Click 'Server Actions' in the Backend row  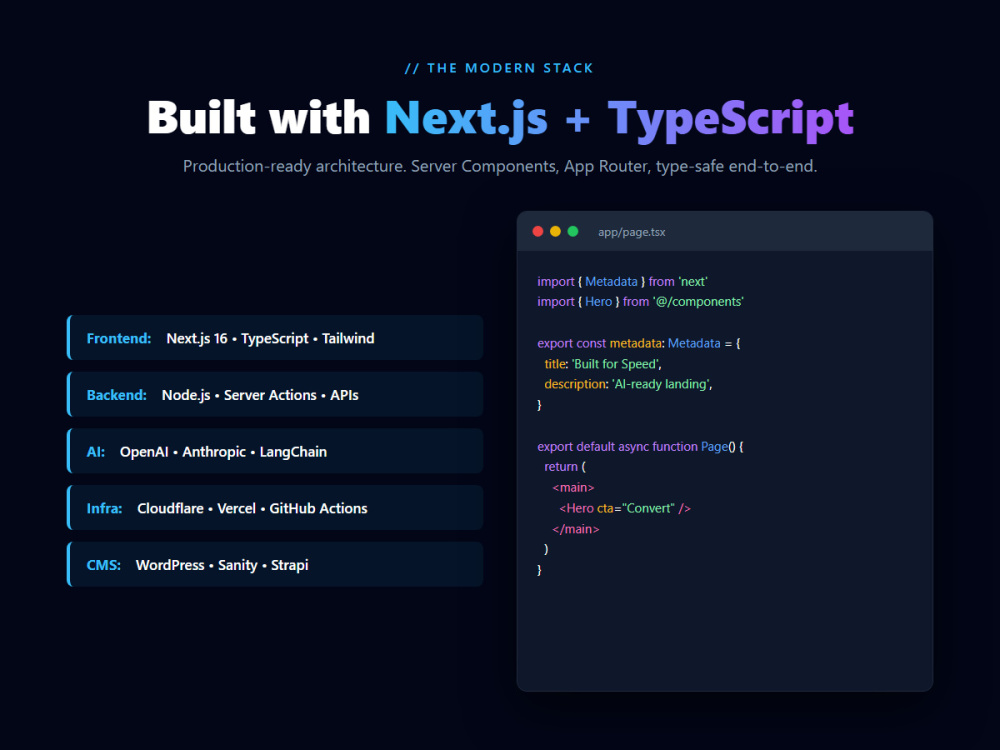270,395
